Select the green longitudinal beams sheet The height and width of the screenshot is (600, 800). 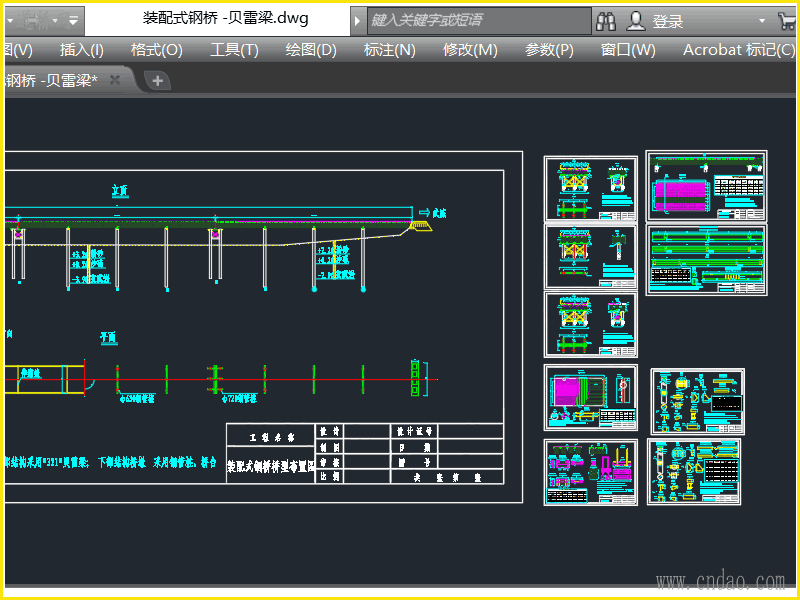click(x=707, y=260)
